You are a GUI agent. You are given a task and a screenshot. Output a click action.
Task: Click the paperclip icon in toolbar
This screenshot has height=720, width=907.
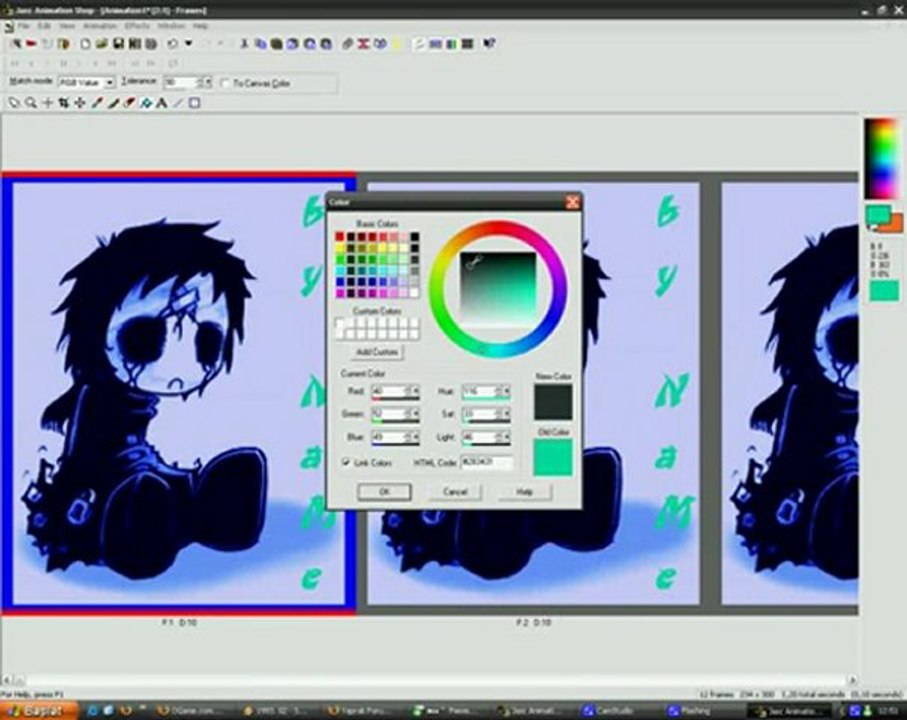[347, 44]
